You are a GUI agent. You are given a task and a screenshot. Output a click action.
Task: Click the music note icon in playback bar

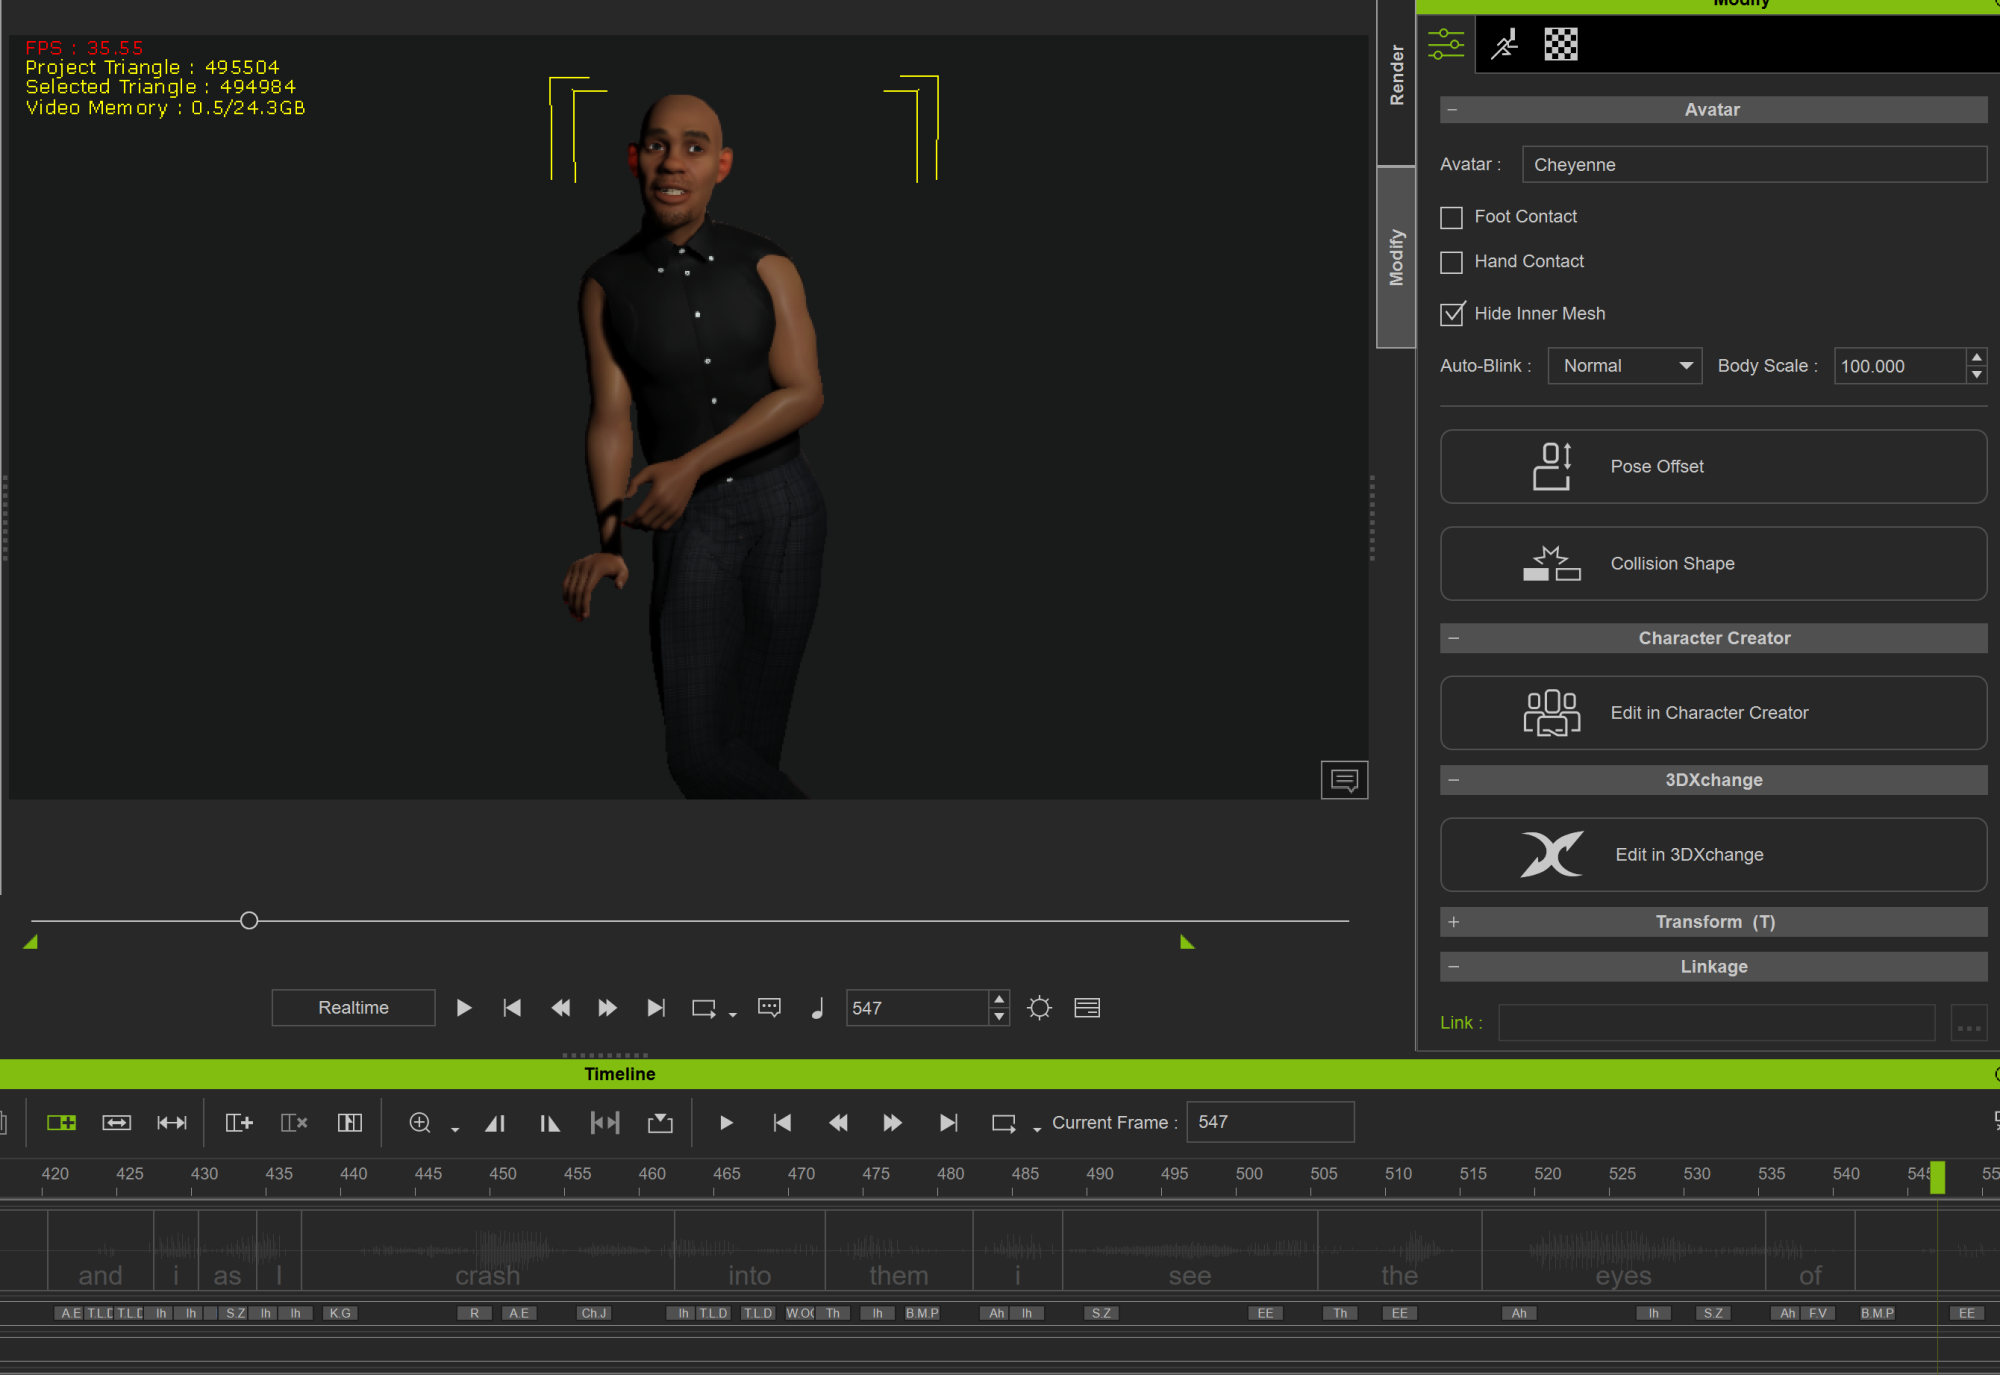[x=817, y=1008]
